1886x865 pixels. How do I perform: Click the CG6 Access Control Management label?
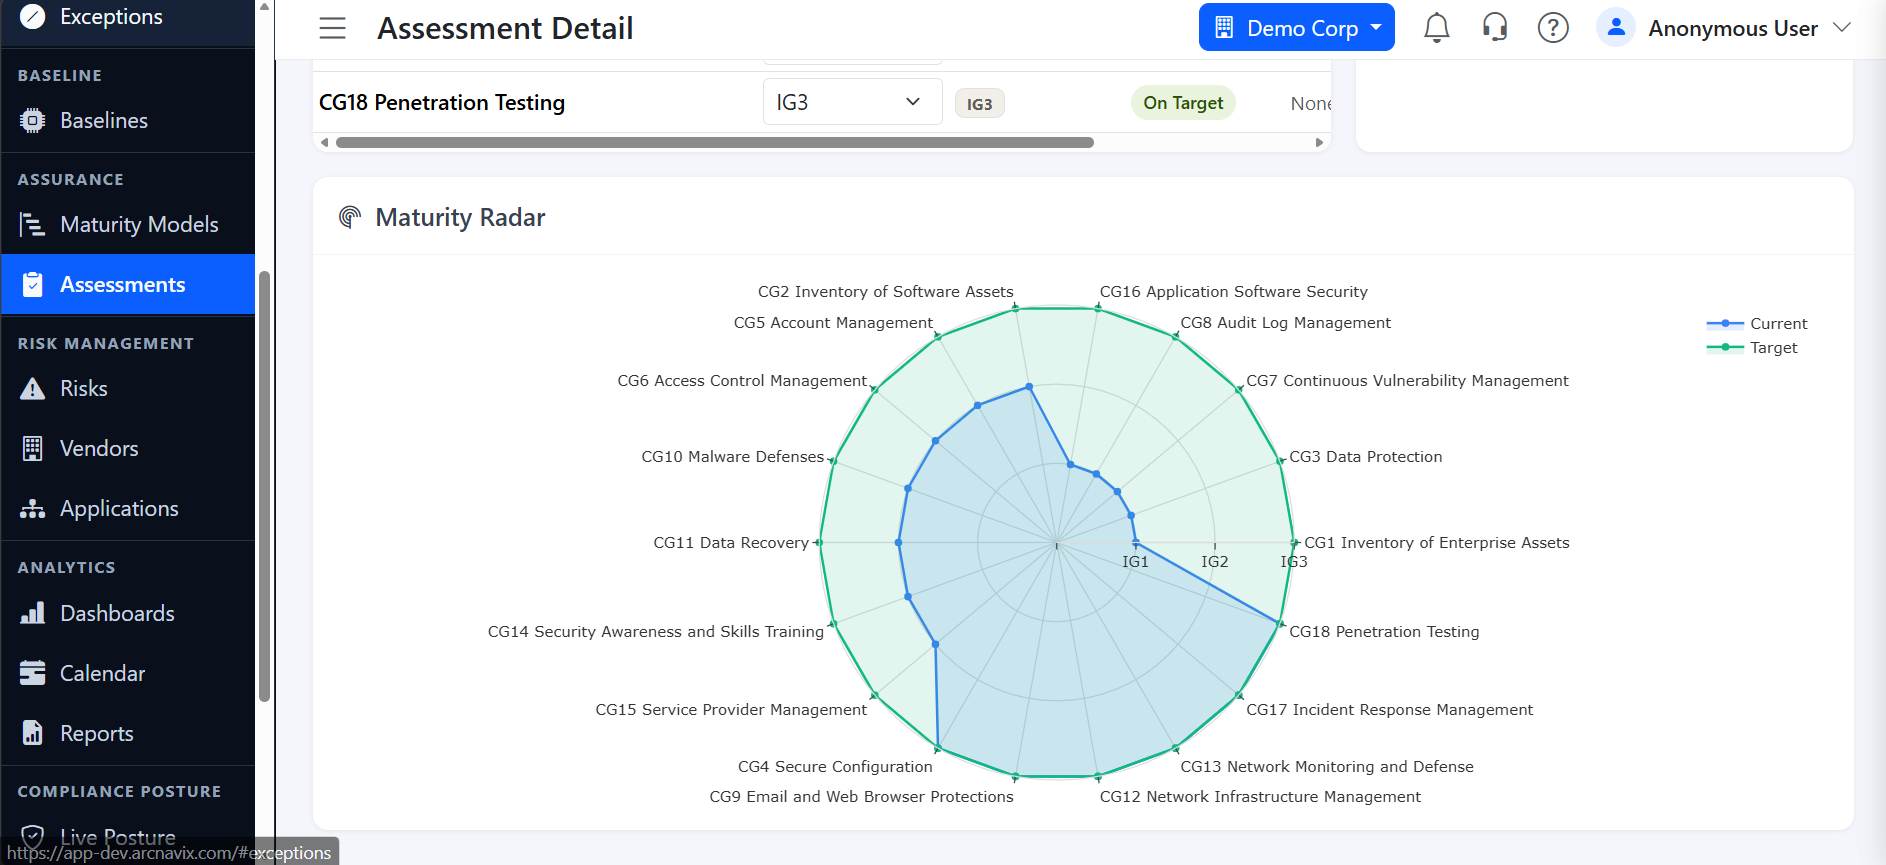point(742,381)
